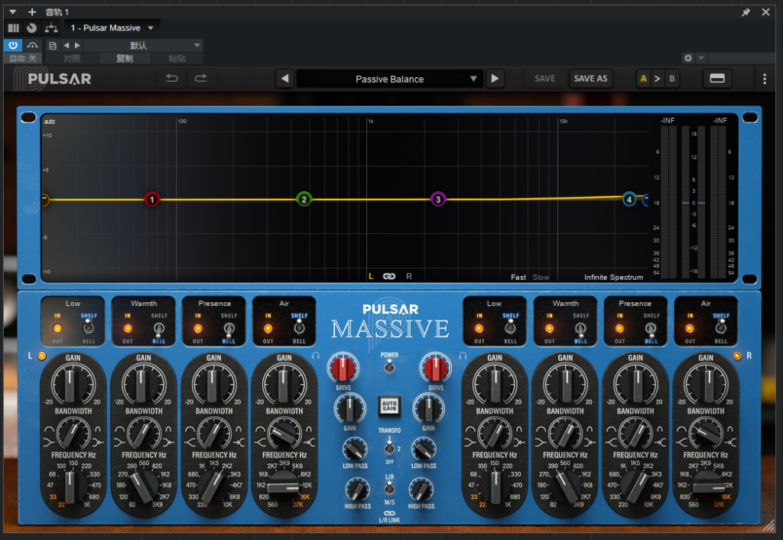Toggle the resize view icon in toolbar
The width and height of the screenshot is (783, 540).
click(x=717, y=79)
